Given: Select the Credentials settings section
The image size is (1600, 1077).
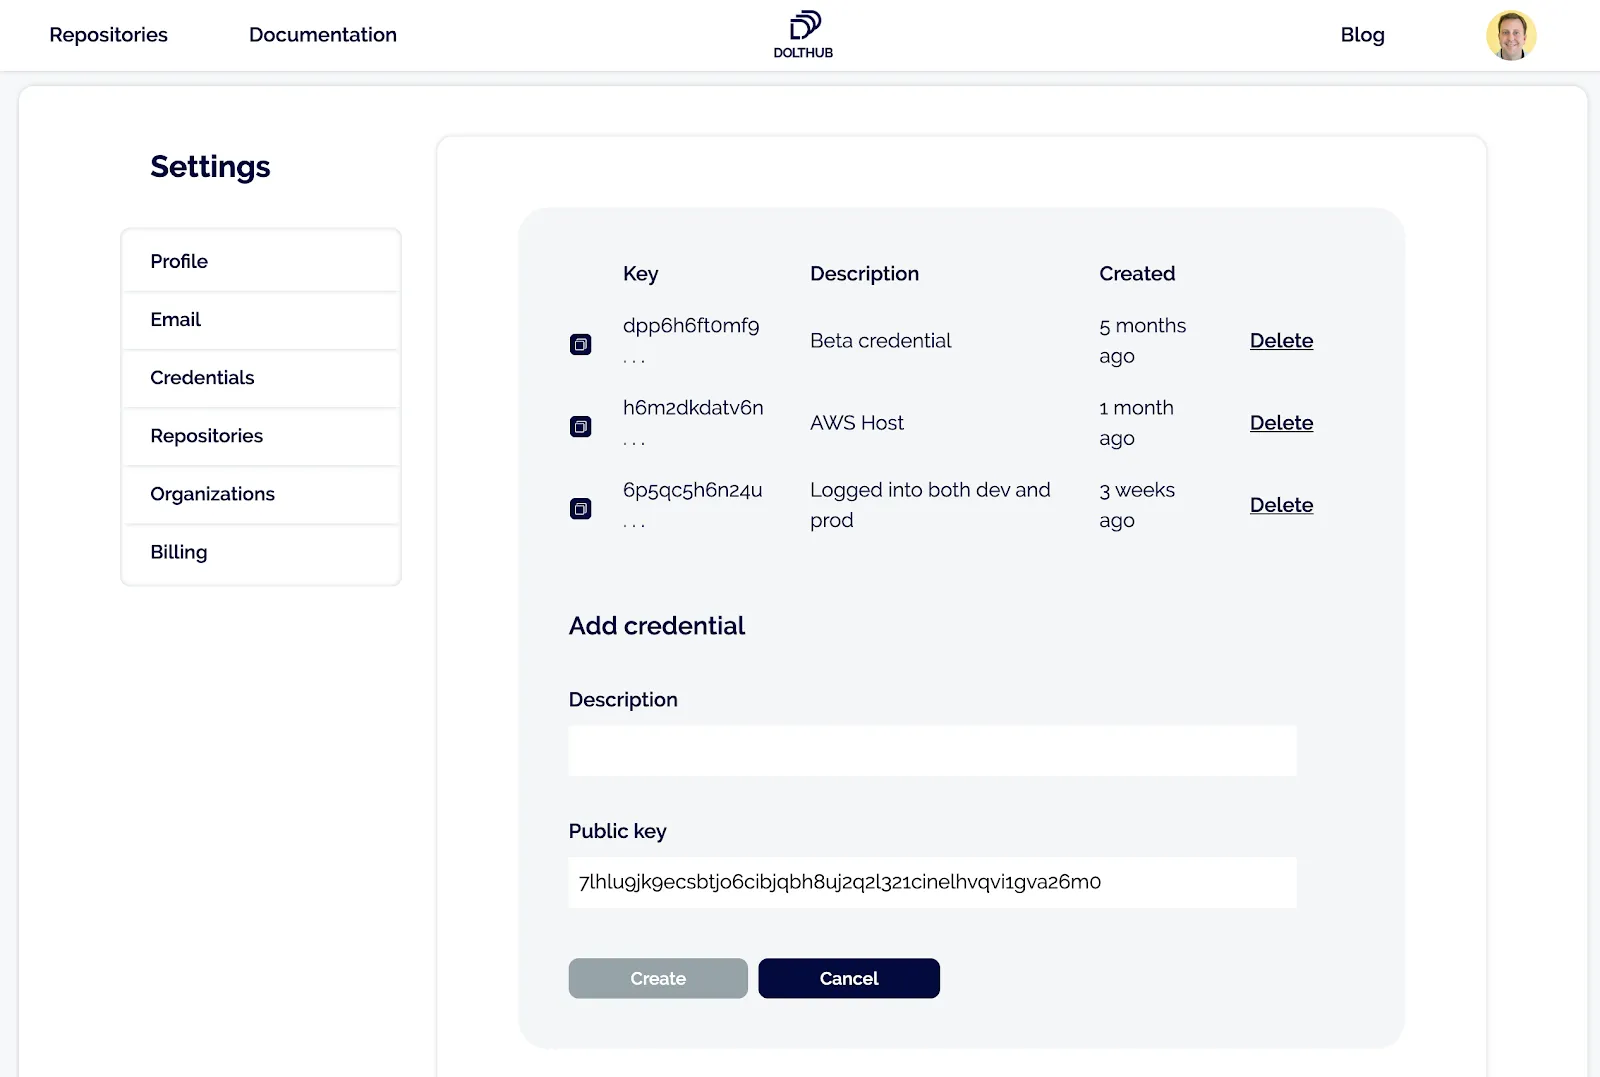Looking at the screenshot, I should [x=202, y=377].
